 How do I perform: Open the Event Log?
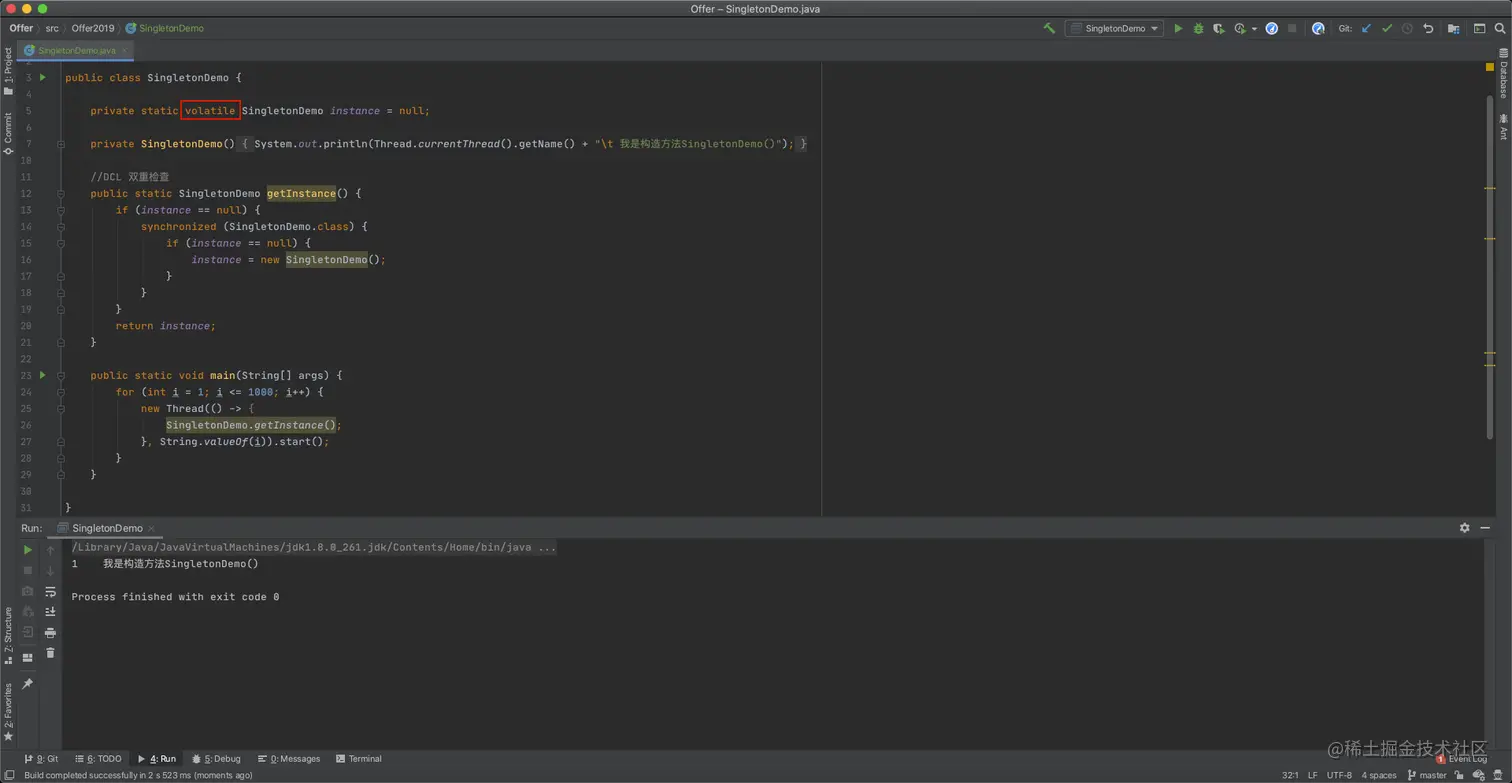pyautogui.click(x=1461, y=759)
